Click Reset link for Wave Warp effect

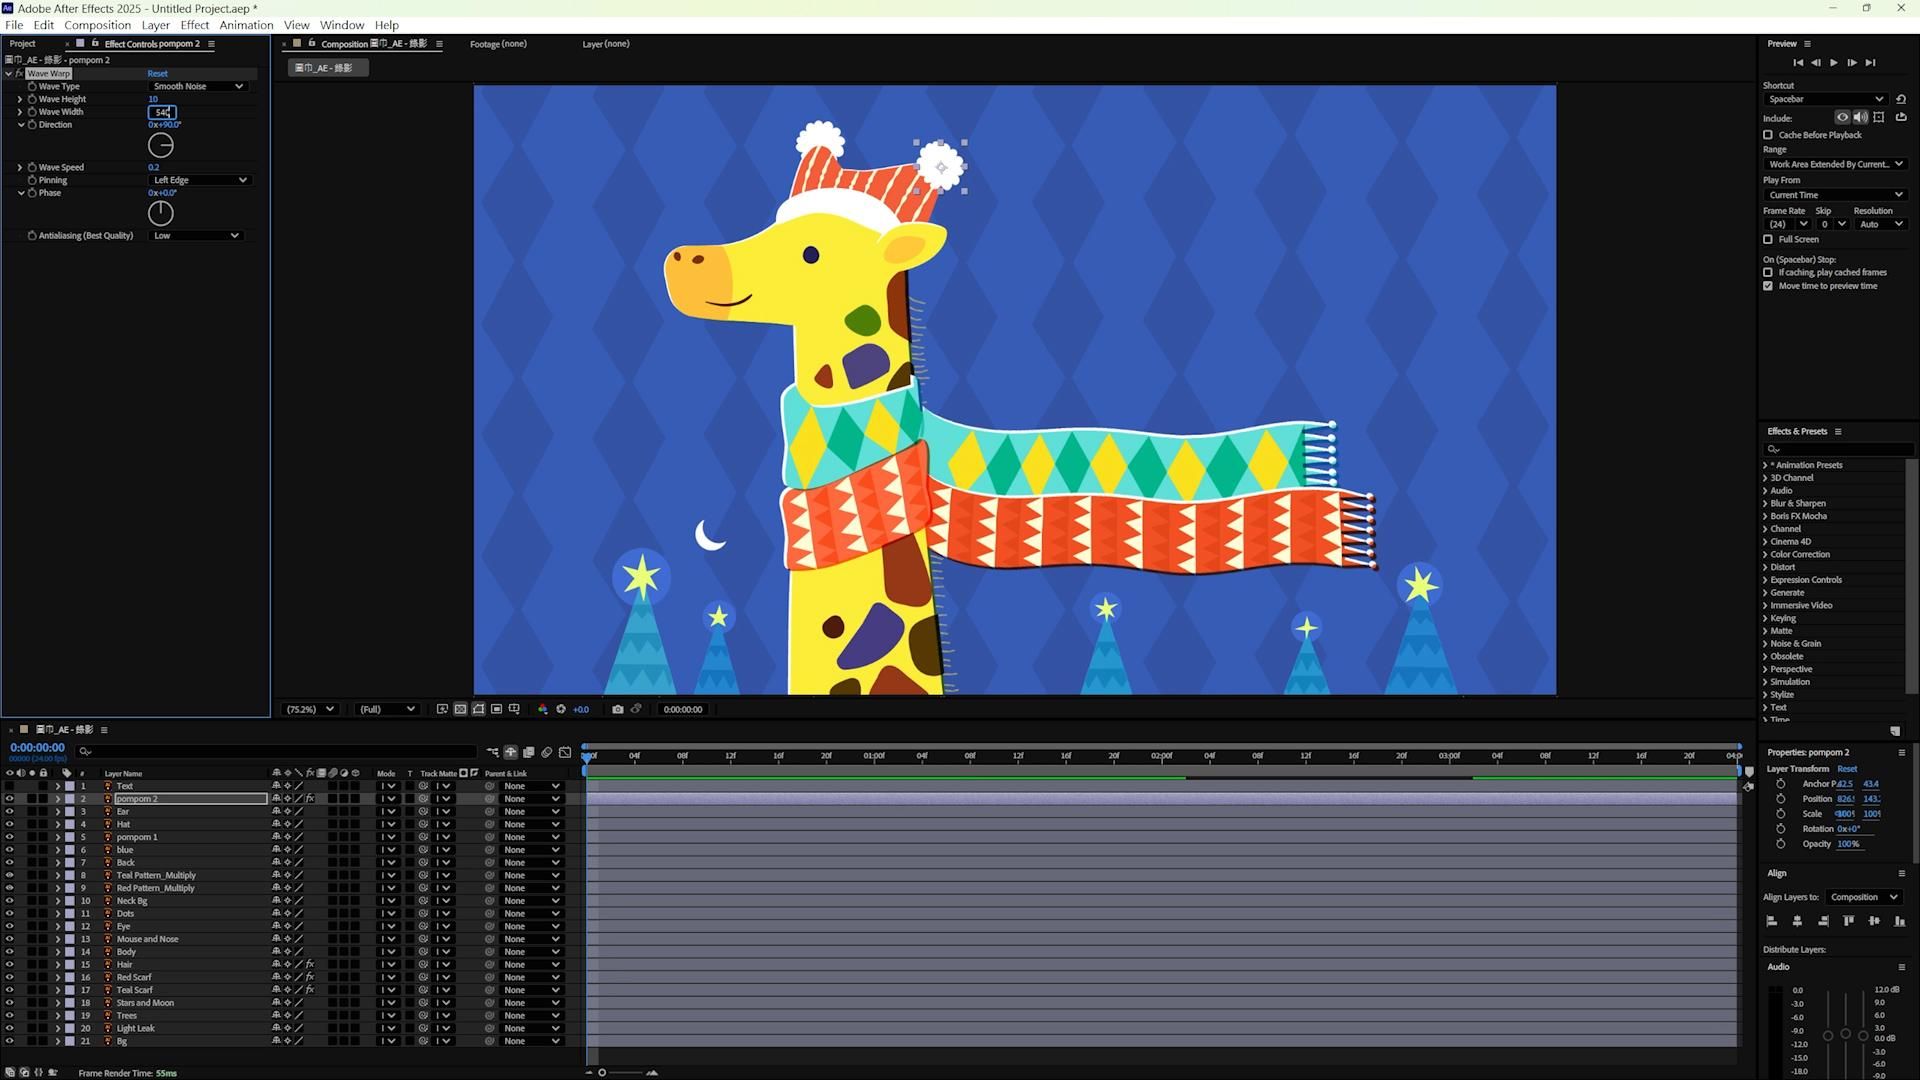157,74
